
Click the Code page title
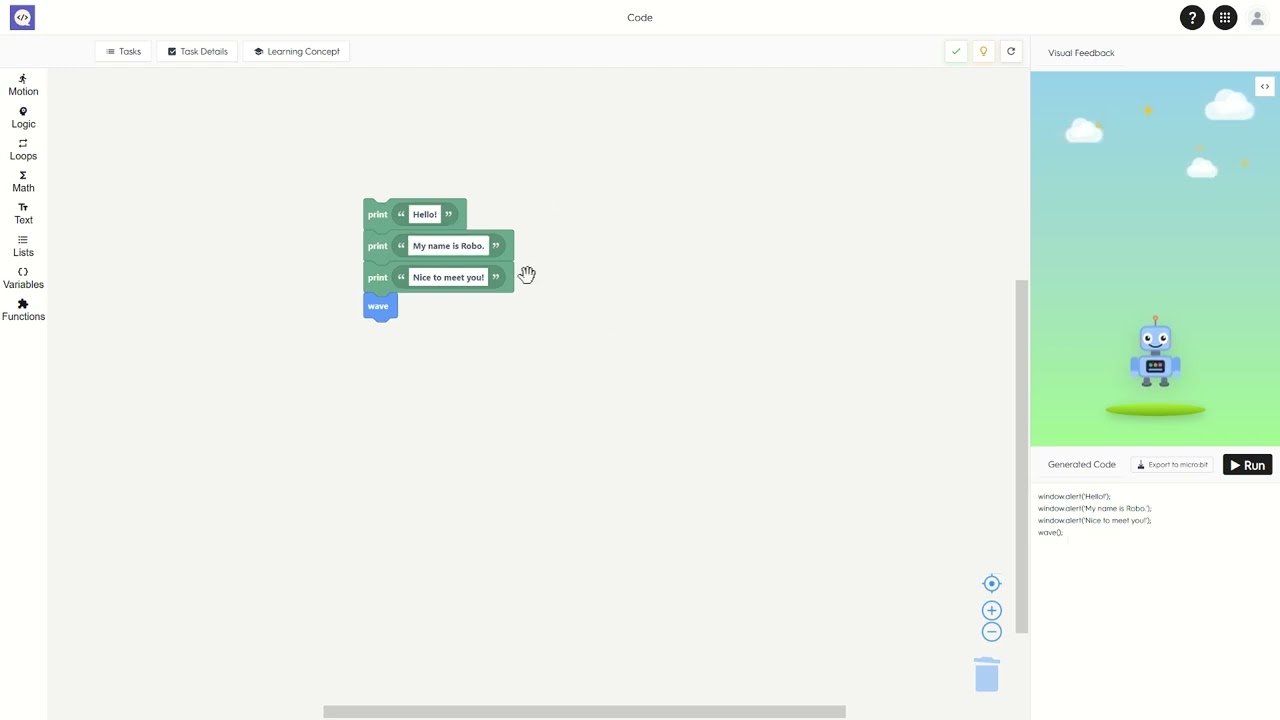(640, 17)
